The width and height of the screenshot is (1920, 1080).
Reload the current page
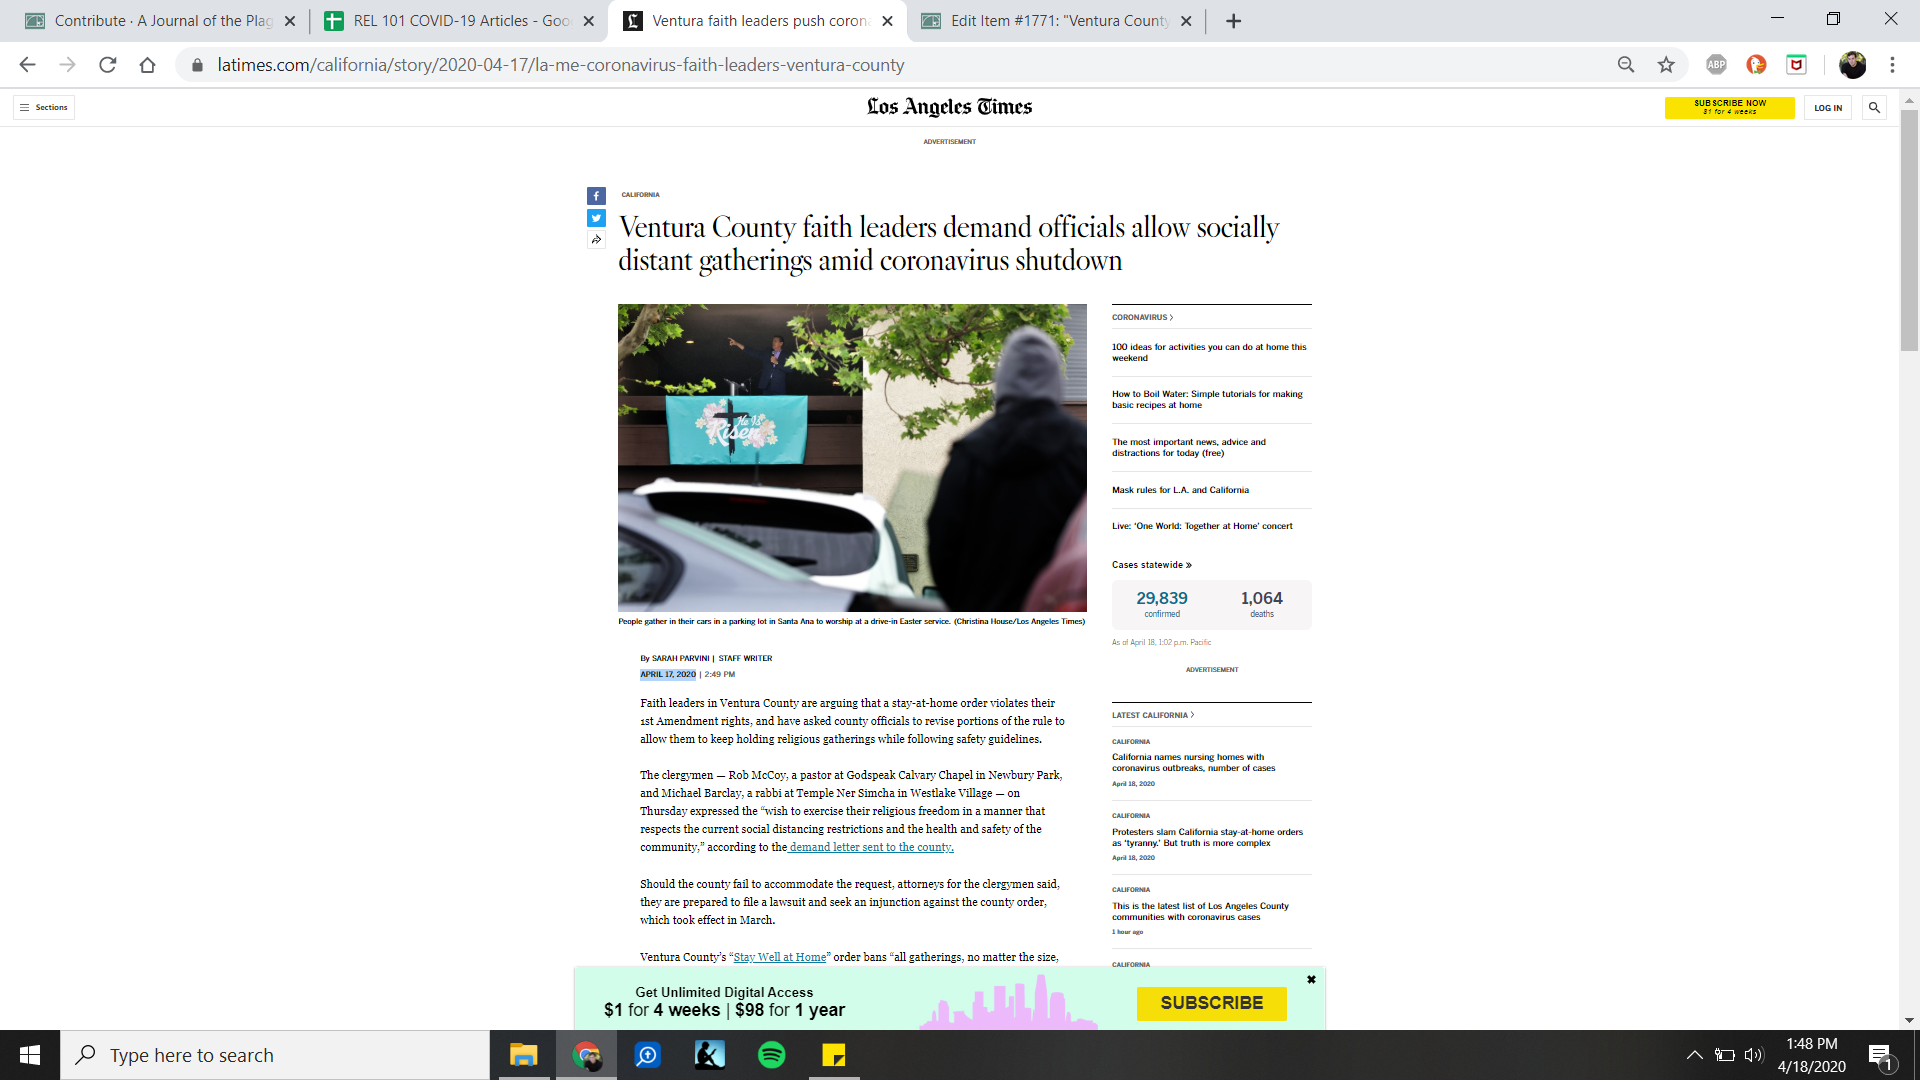point(108,65)
